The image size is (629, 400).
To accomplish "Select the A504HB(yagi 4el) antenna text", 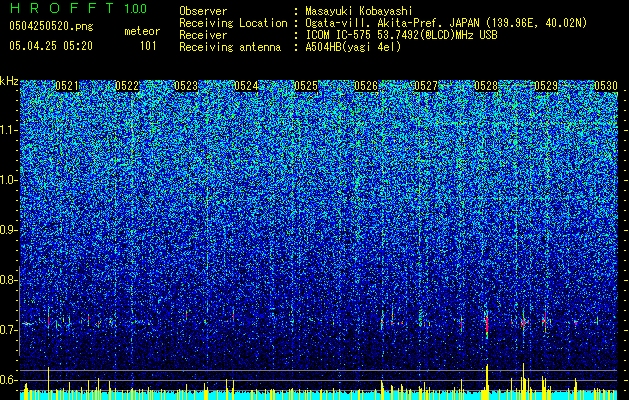I will click(353, 47).
